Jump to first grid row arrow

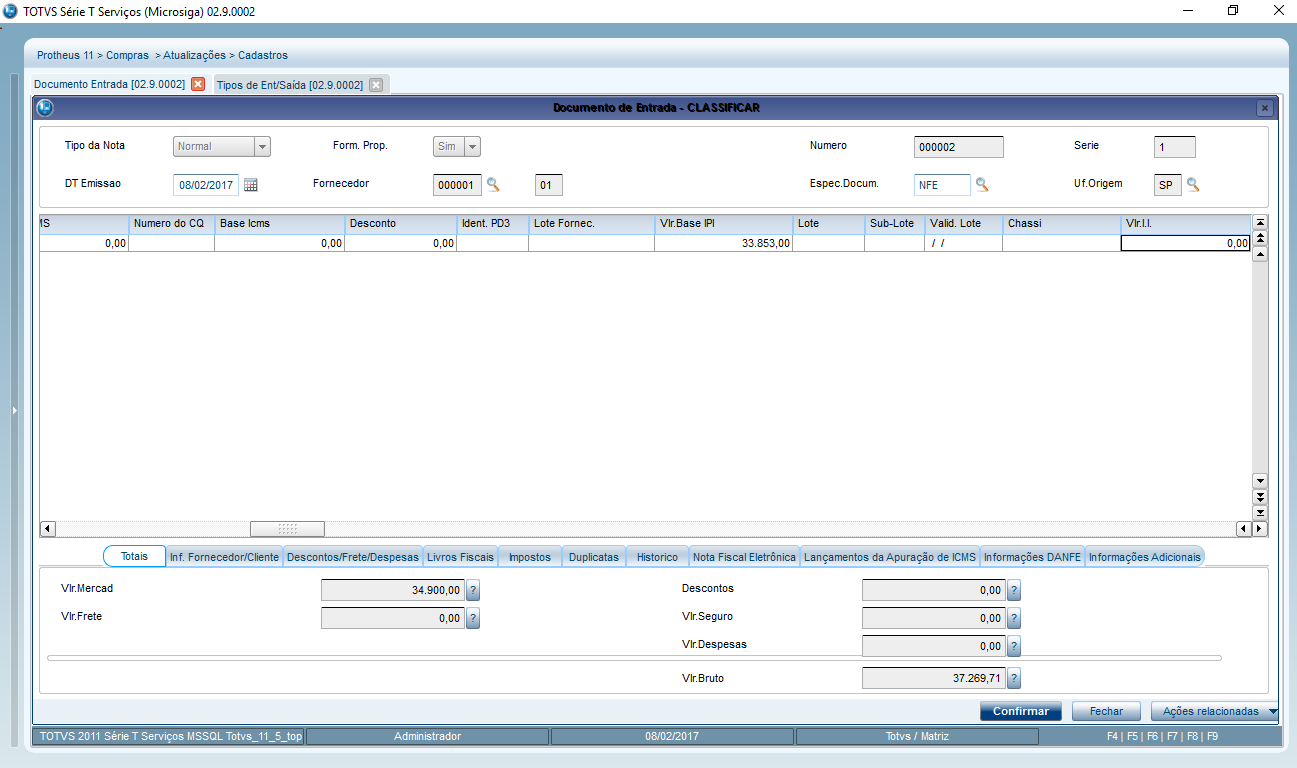1260,223
